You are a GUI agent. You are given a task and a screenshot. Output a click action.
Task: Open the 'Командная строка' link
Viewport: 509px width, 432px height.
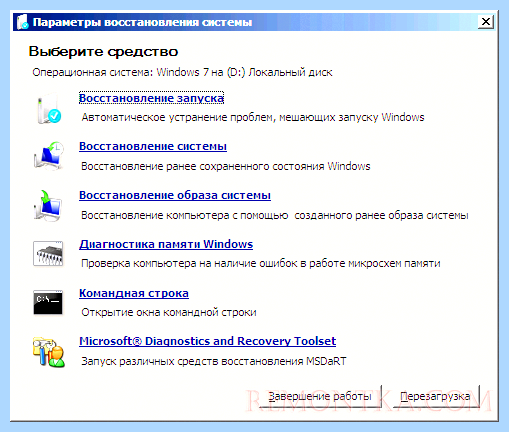point(134,293)
